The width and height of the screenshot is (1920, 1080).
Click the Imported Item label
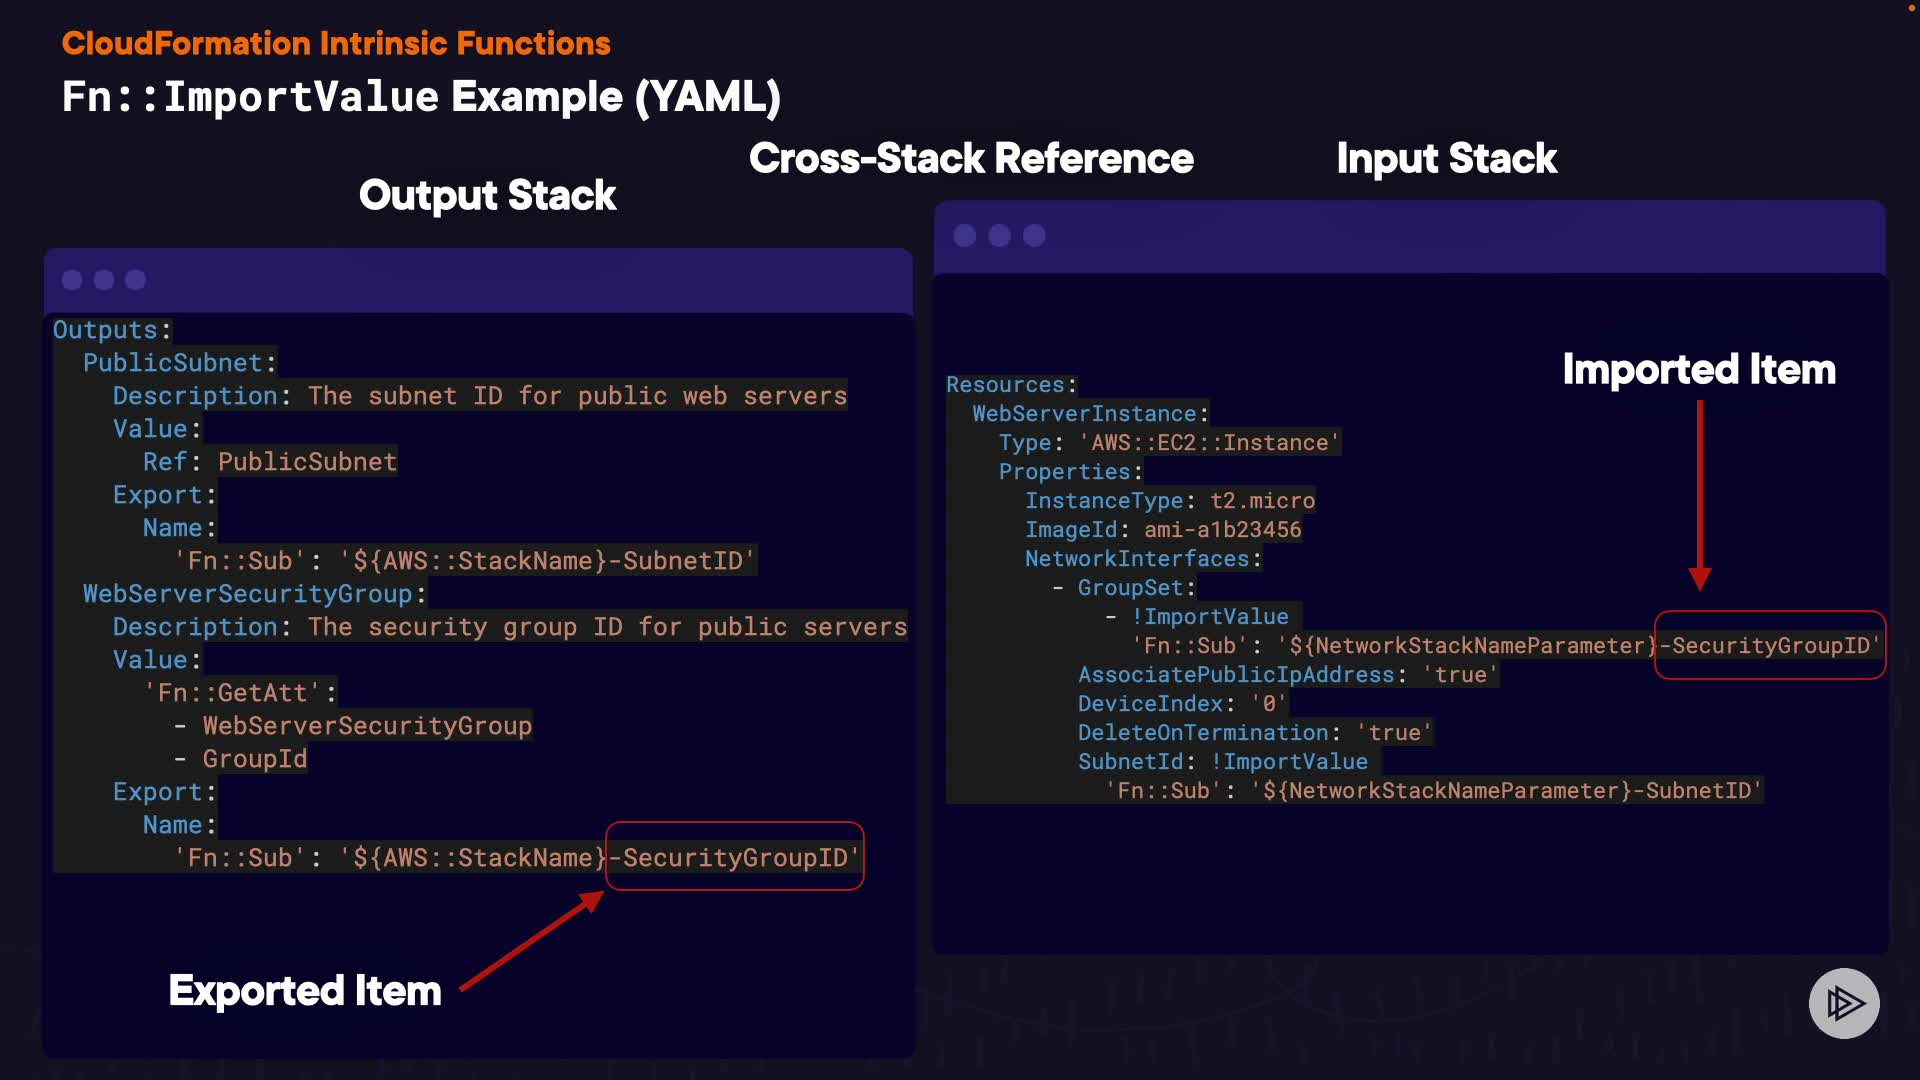pos(1699,369)
